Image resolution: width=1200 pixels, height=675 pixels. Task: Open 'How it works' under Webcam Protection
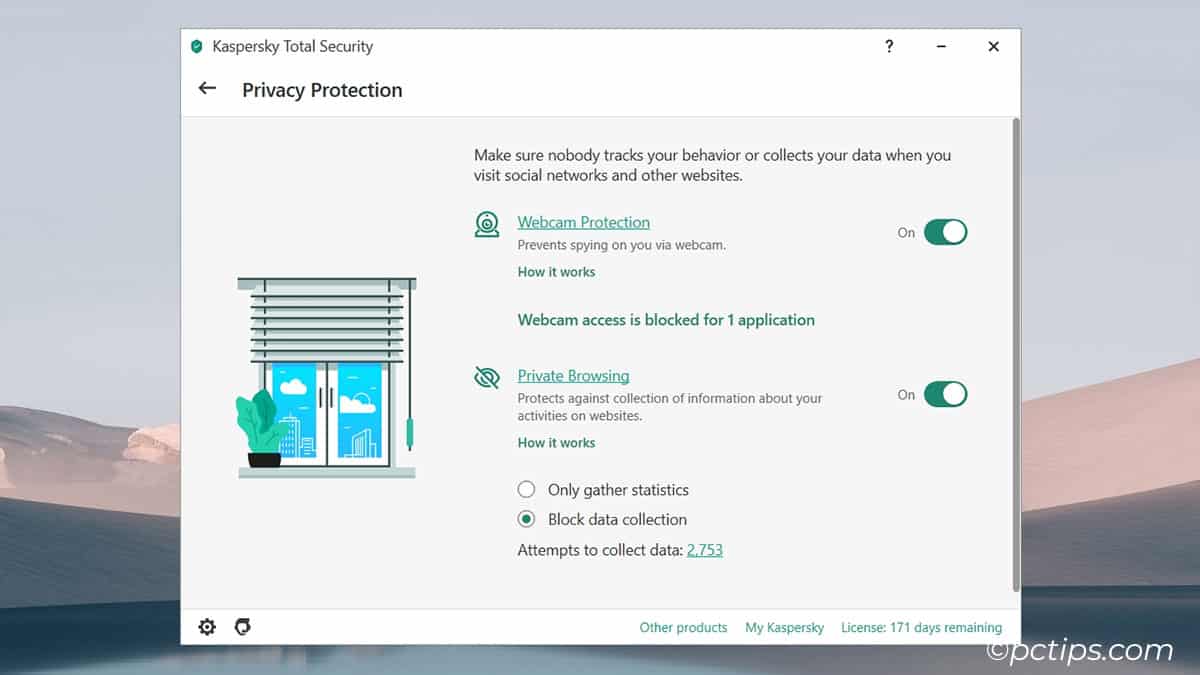pyautogui.click(x=556, y=271)
